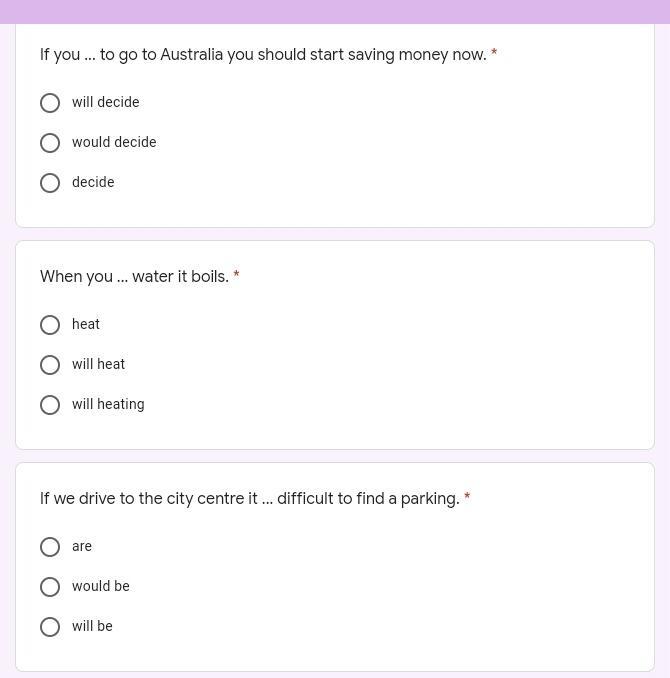670x678 pixels.
Task: Select 'heat' radio button for water question
Action: (50, 325)
